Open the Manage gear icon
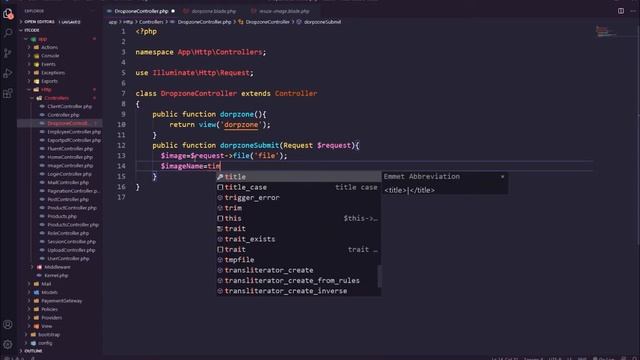 pos(8,344)
